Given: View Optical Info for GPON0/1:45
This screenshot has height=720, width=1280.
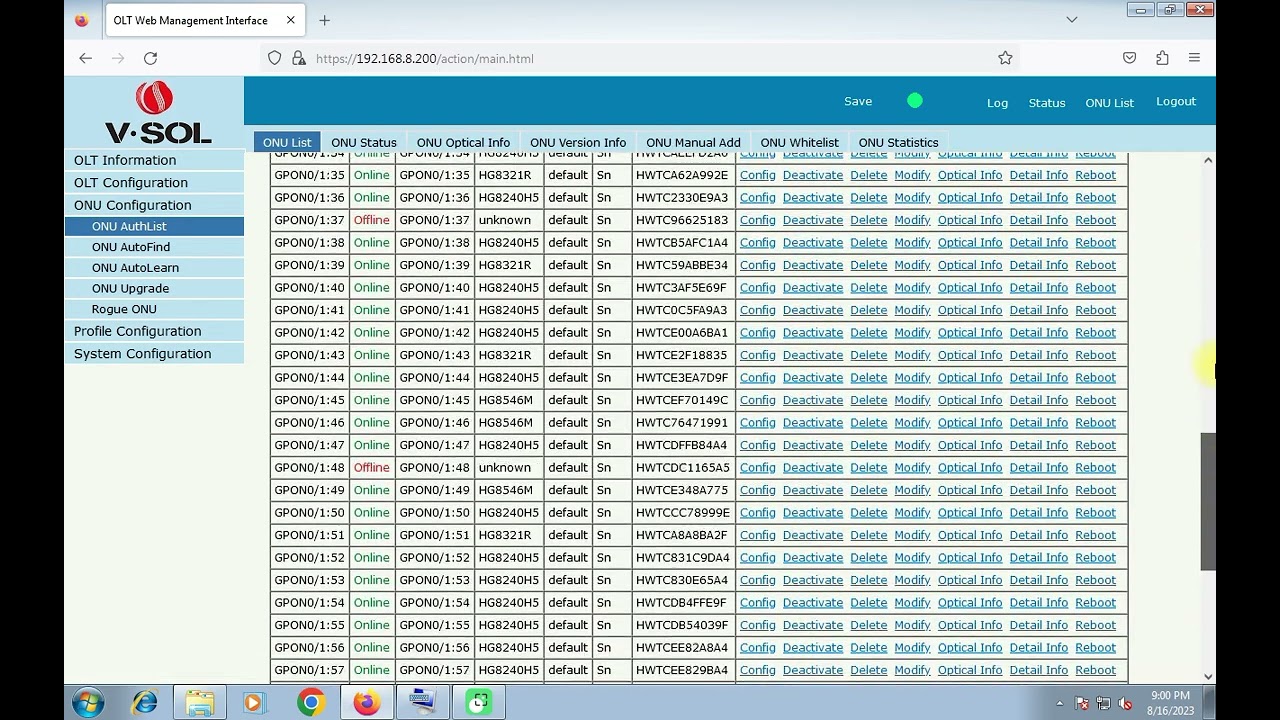Looking at the screenshot, I should (x=969, y=400).
